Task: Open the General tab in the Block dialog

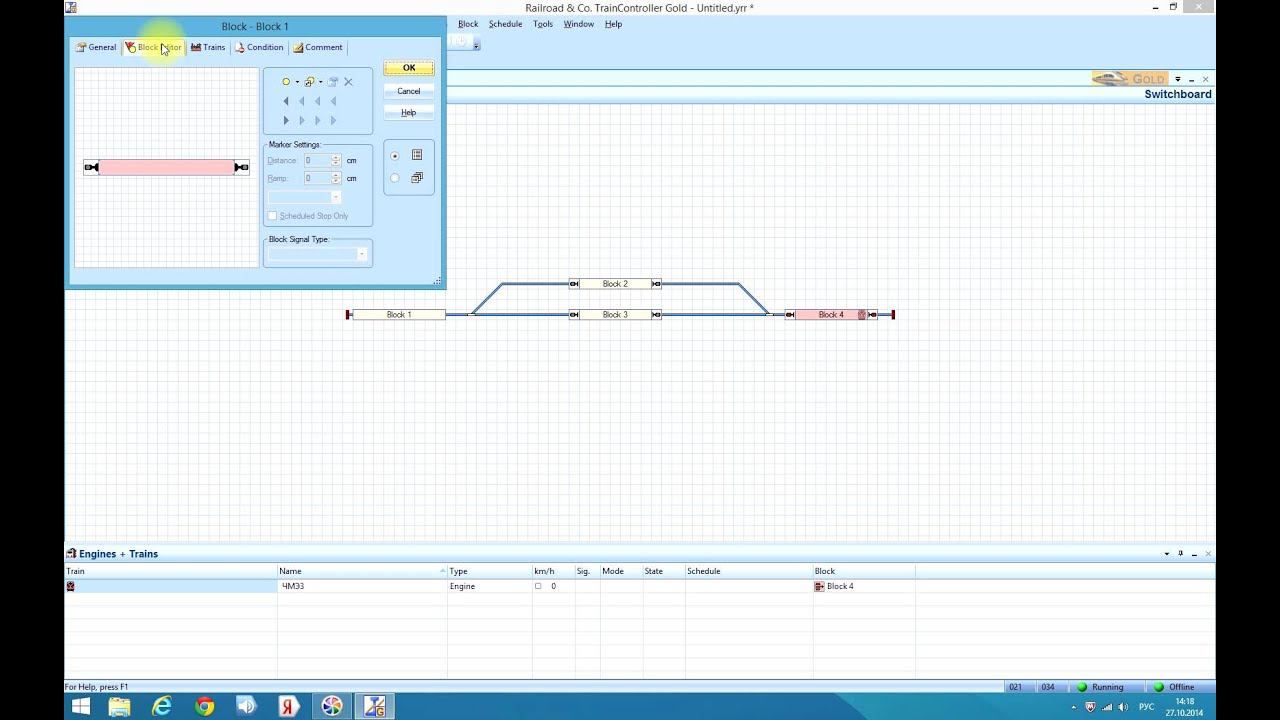Action: pyautogui.click(x=96, y=47)
